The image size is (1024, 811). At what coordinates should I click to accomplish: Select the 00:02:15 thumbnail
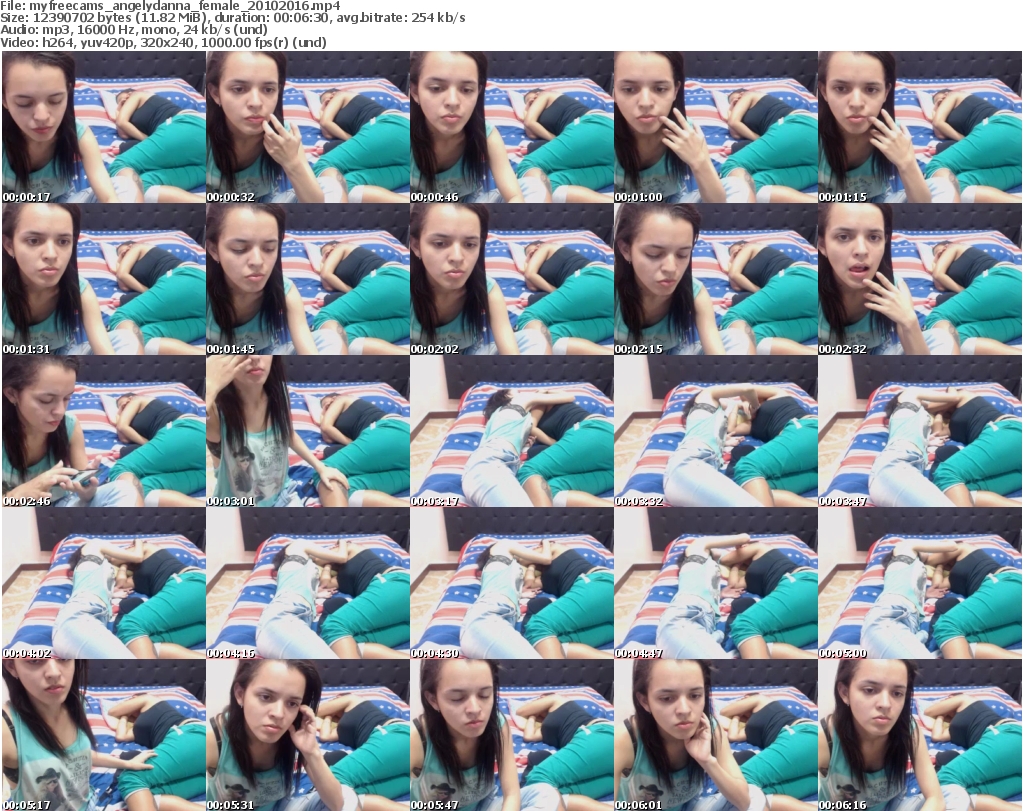pyautogui.click(x=715, y=279)
